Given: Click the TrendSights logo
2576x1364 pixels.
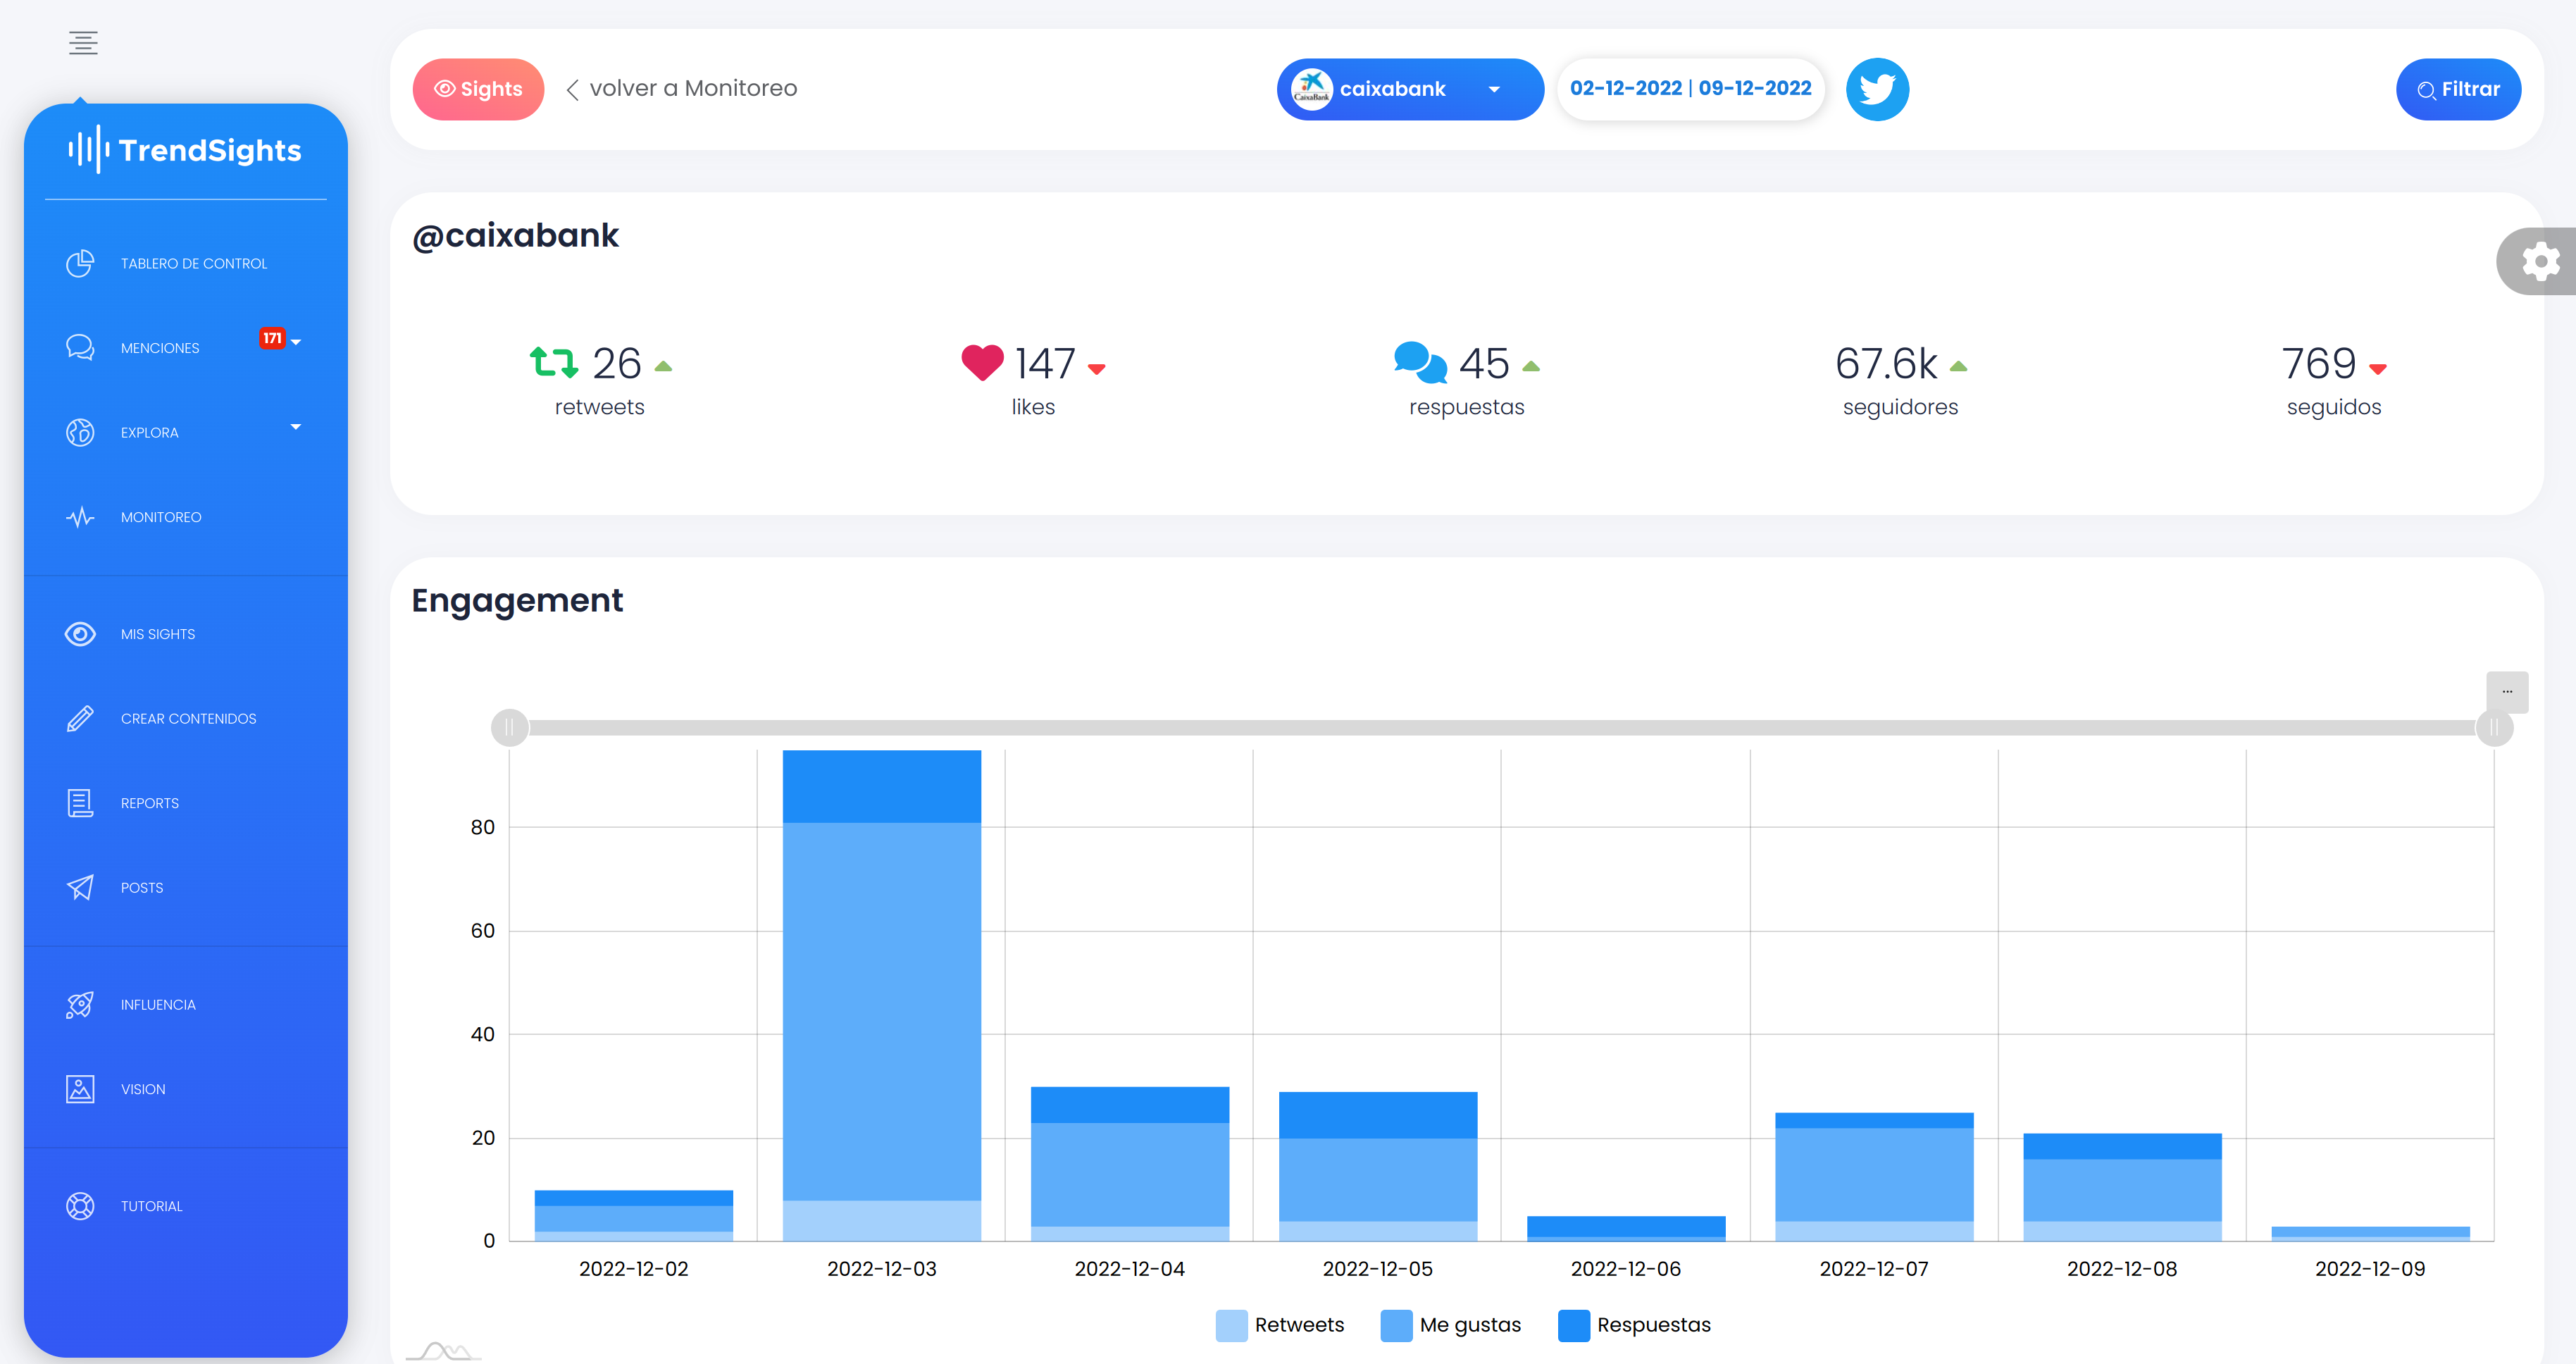Looking at the screenshot, I should (185, 150).
